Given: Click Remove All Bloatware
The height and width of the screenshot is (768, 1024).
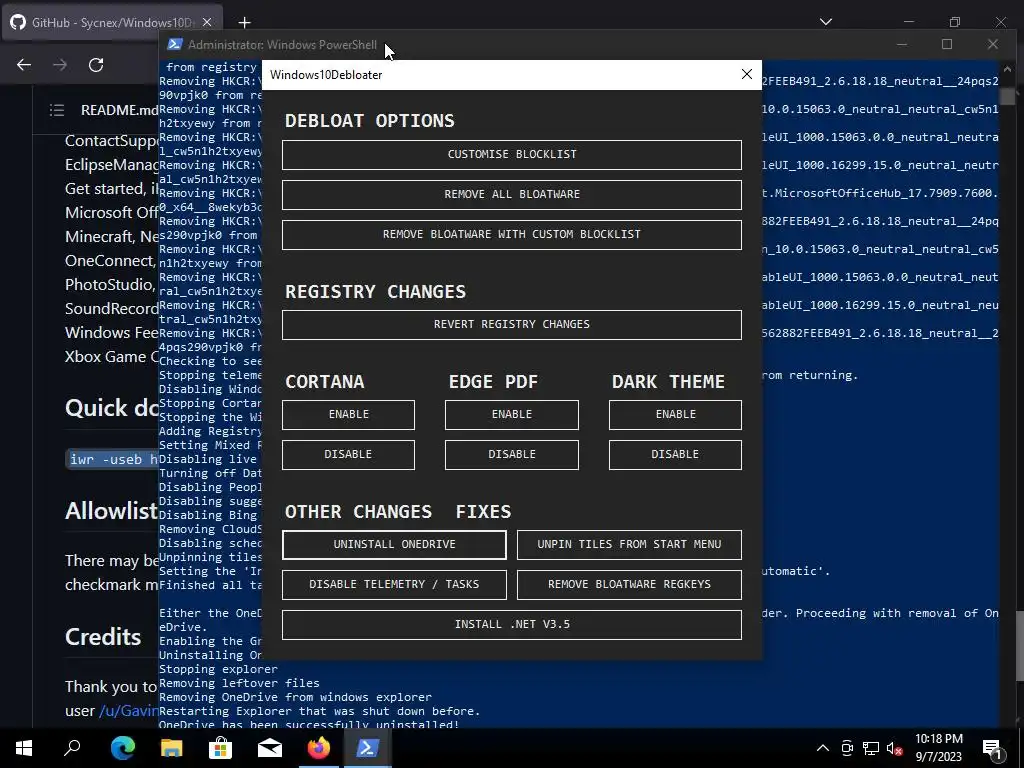Looking at the screenshot, I should (x=511, y=195).
